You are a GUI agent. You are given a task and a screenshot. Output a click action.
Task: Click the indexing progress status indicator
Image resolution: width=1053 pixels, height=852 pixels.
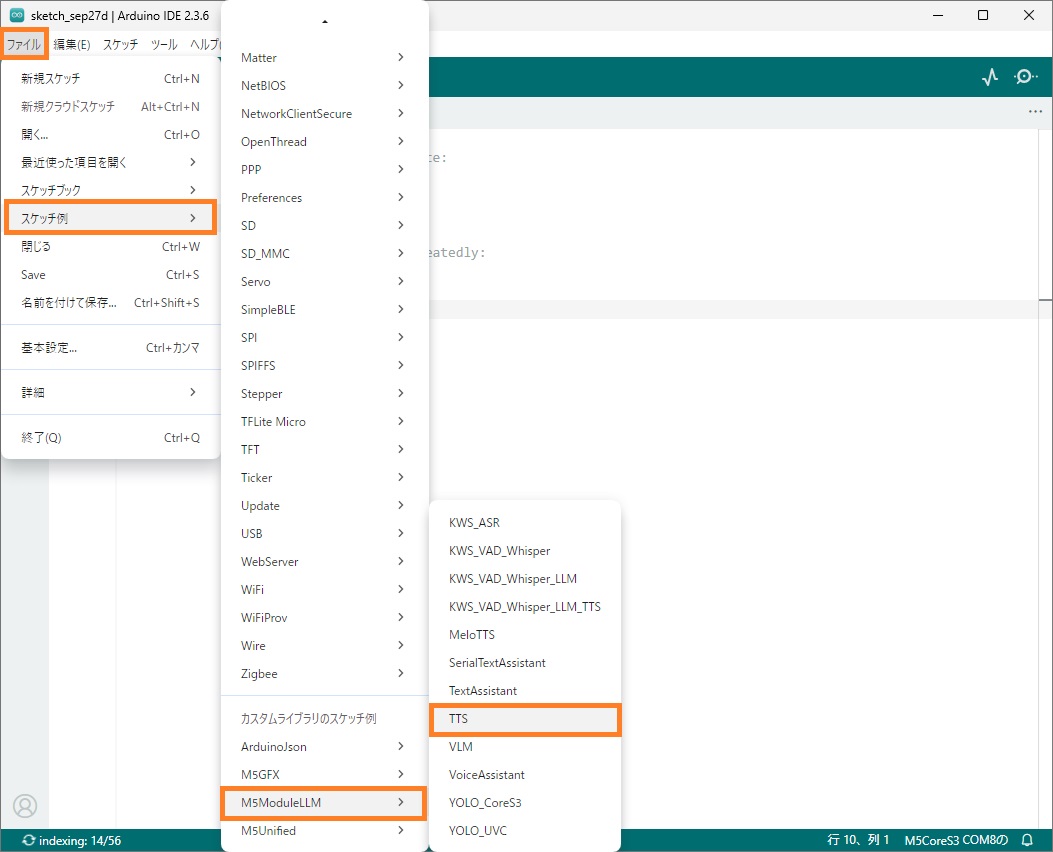[70, 841]
